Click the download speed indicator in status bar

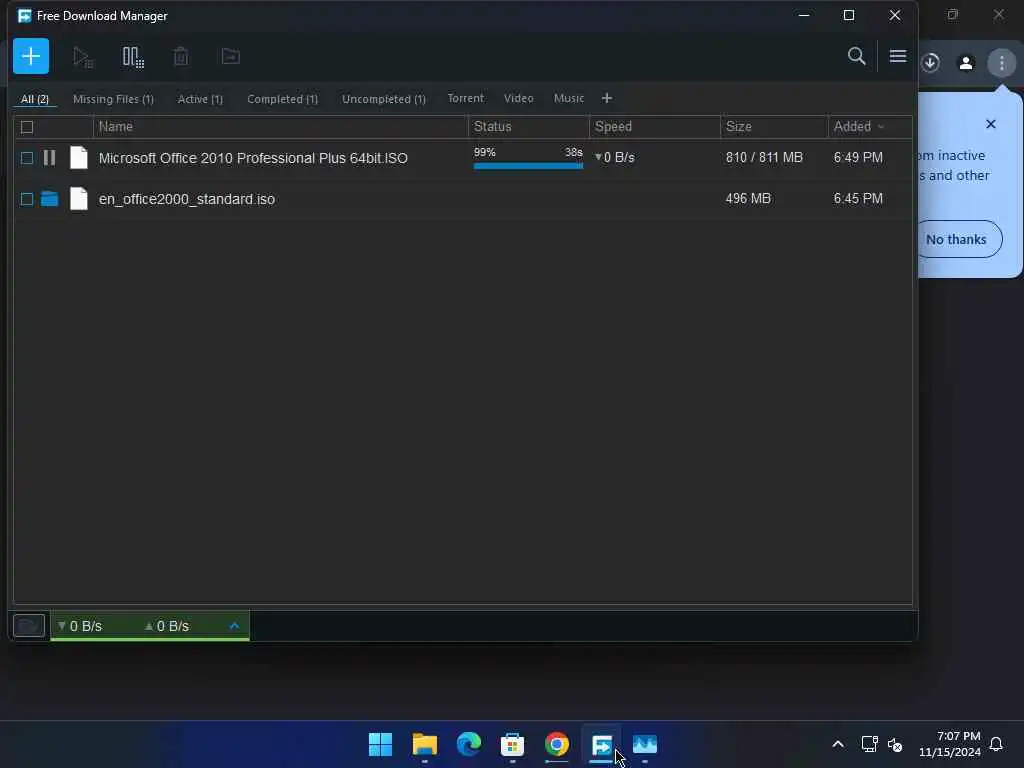click(80, 626)
